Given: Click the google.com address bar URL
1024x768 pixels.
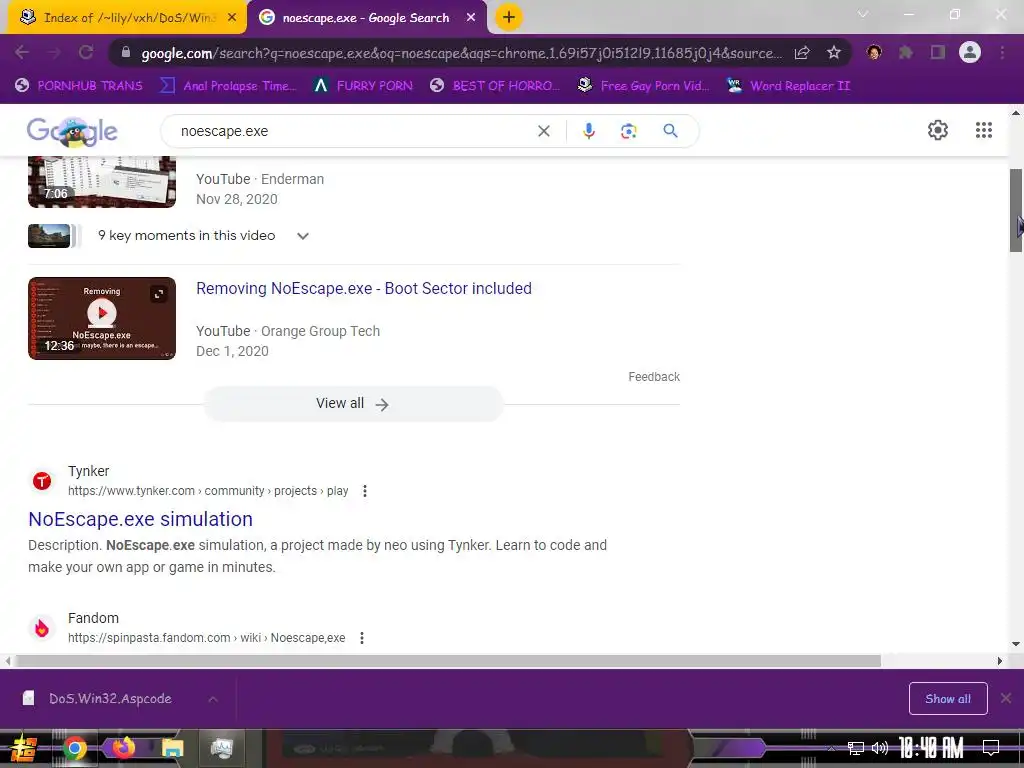Looking at the screenshot, I should point(460,53).
